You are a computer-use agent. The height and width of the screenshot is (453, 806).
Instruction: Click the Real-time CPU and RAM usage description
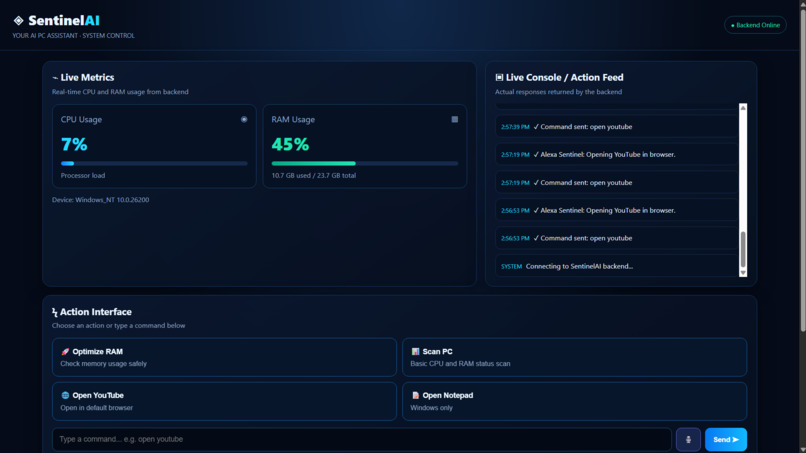click(120, 92)
